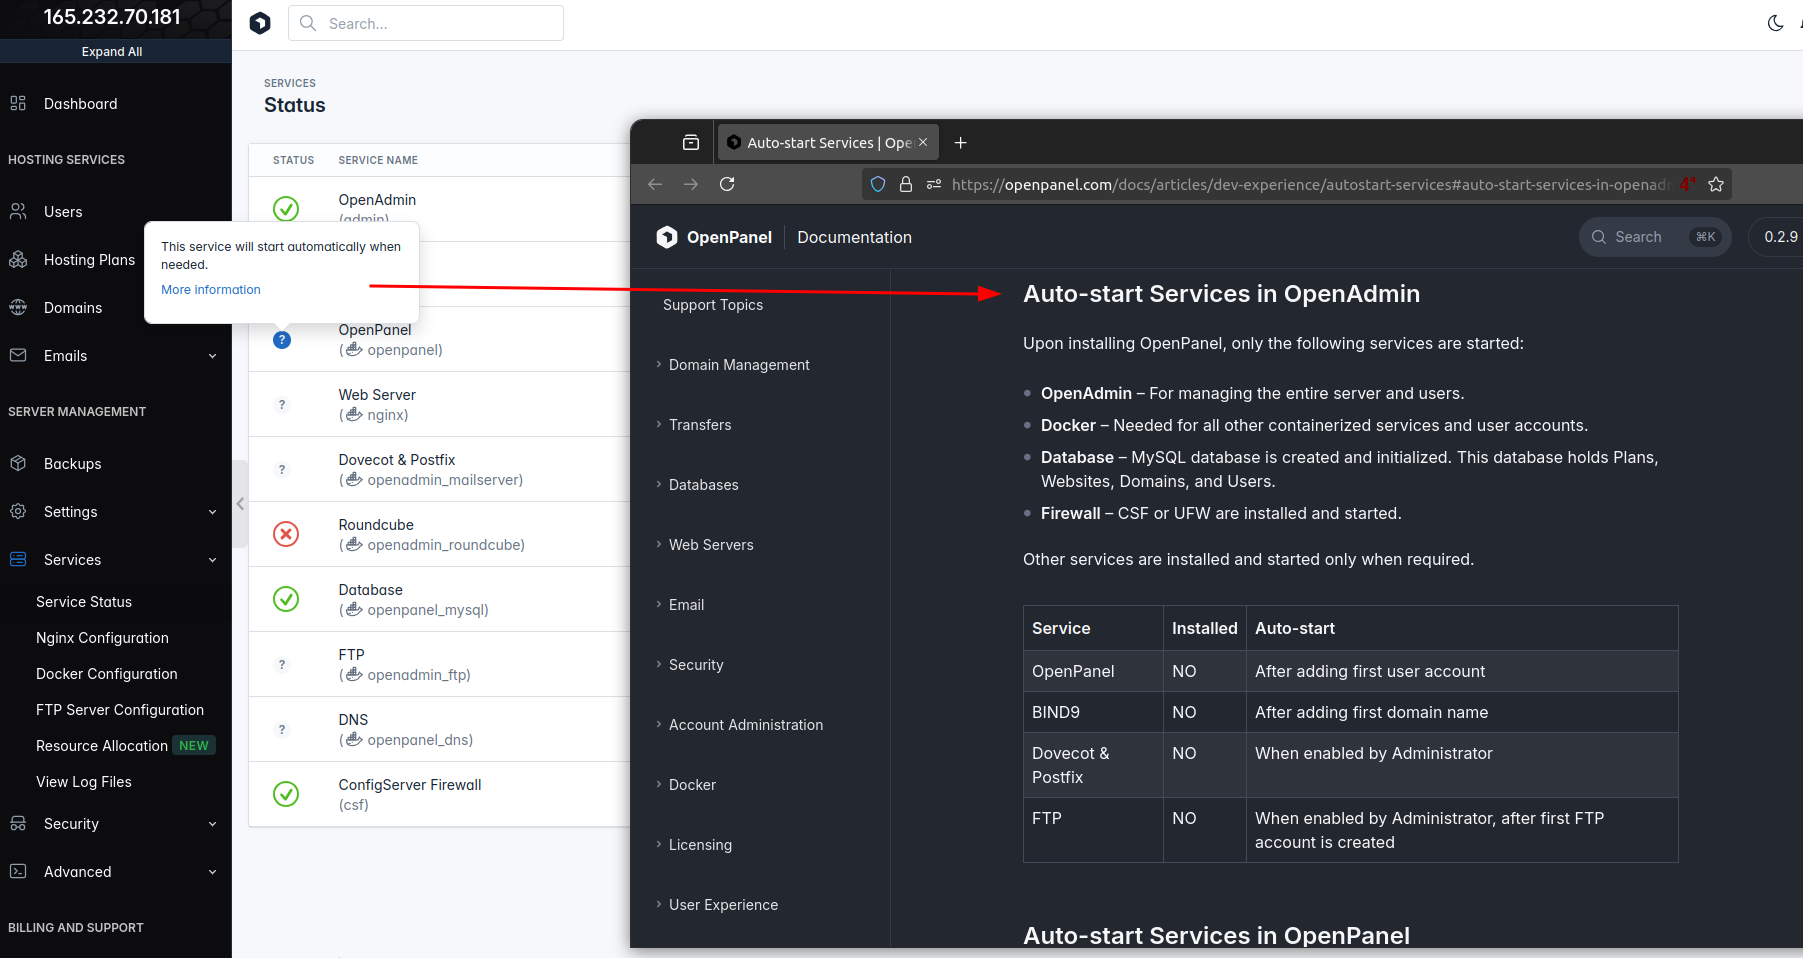Click the documentation Search box
This screenshot has width=1803, height=958.
click(1655, 237)
